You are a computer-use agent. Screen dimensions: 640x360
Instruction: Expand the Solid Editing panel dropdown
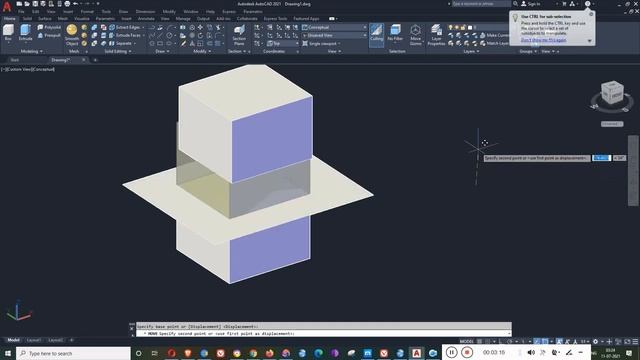[x=118, y=51]
